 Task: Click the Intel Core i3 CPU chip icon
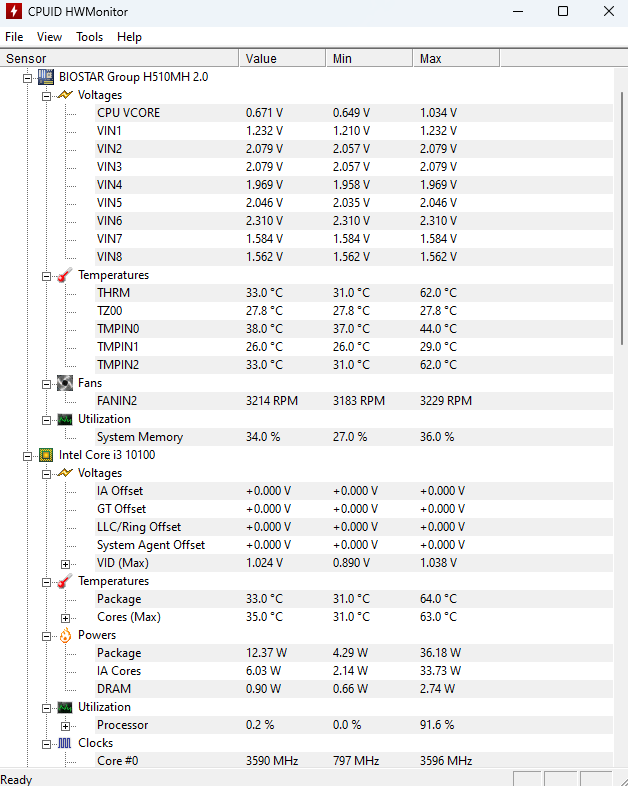(x=46, y=455)
